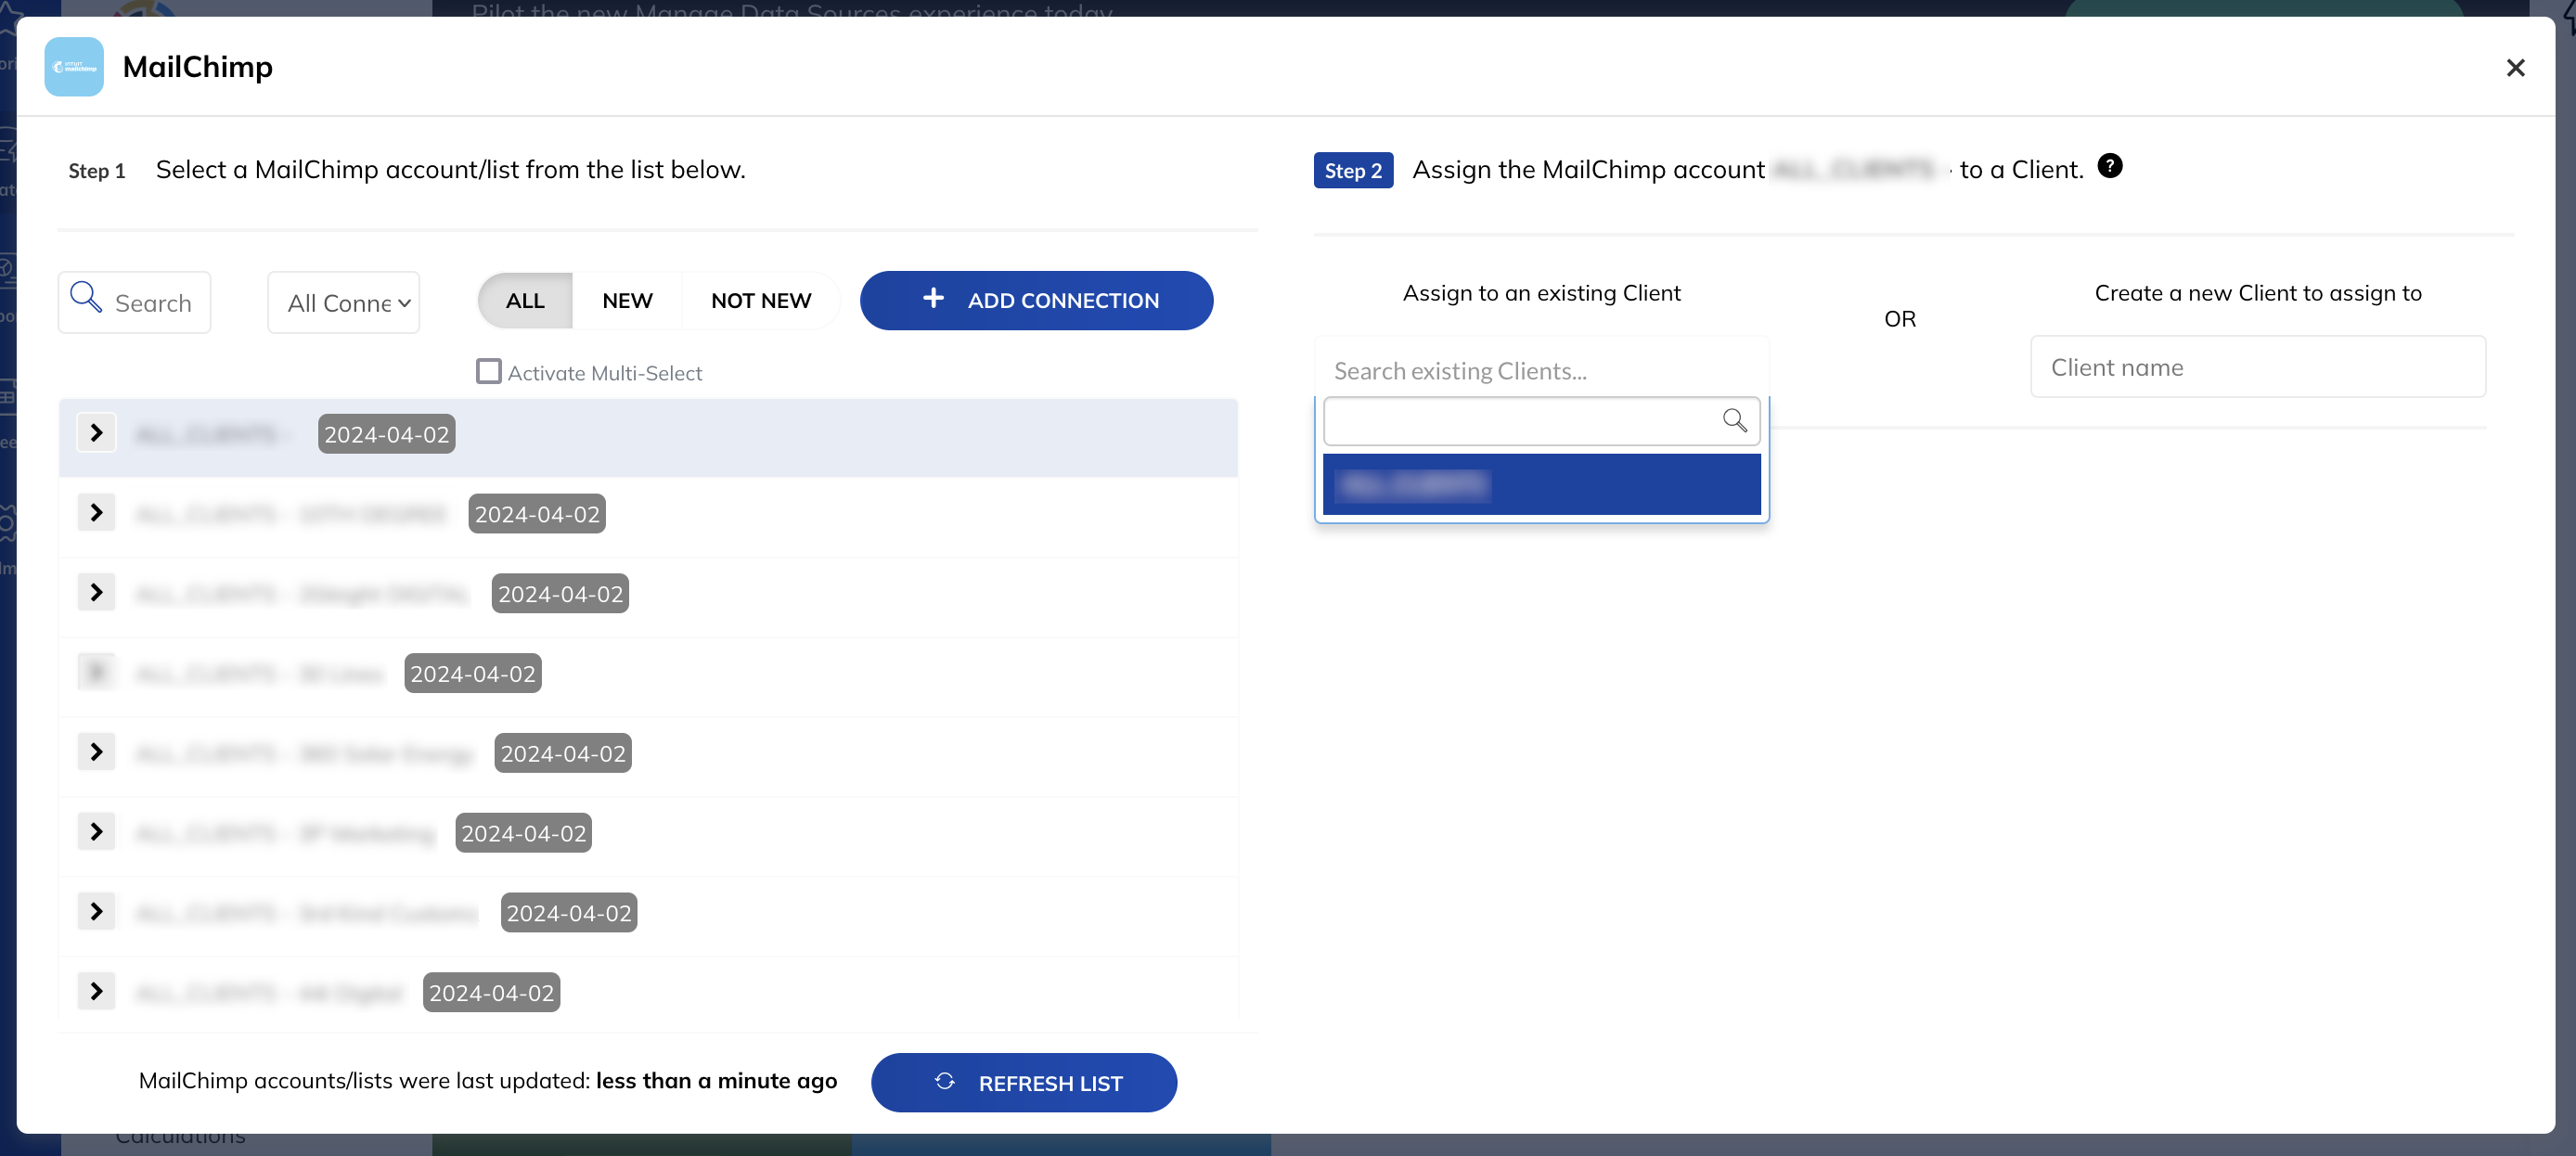This screenshot has width=2576, height=1156.
Task: Select the ALL filter tab
Action: pos(525,300)
